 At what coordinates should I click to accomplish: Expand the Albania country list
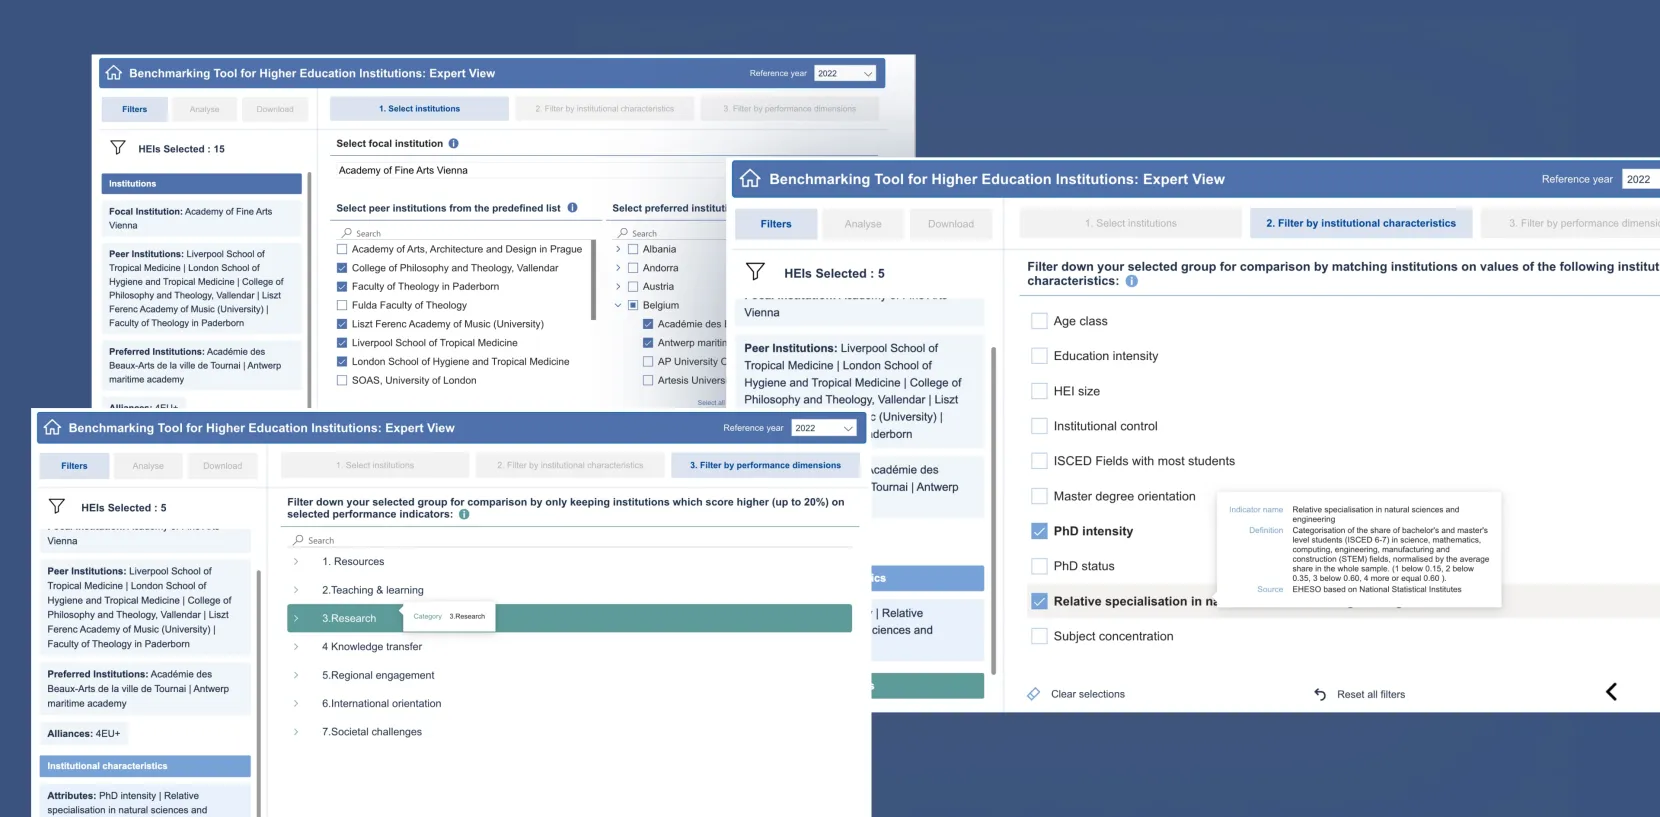pos(618,249)
